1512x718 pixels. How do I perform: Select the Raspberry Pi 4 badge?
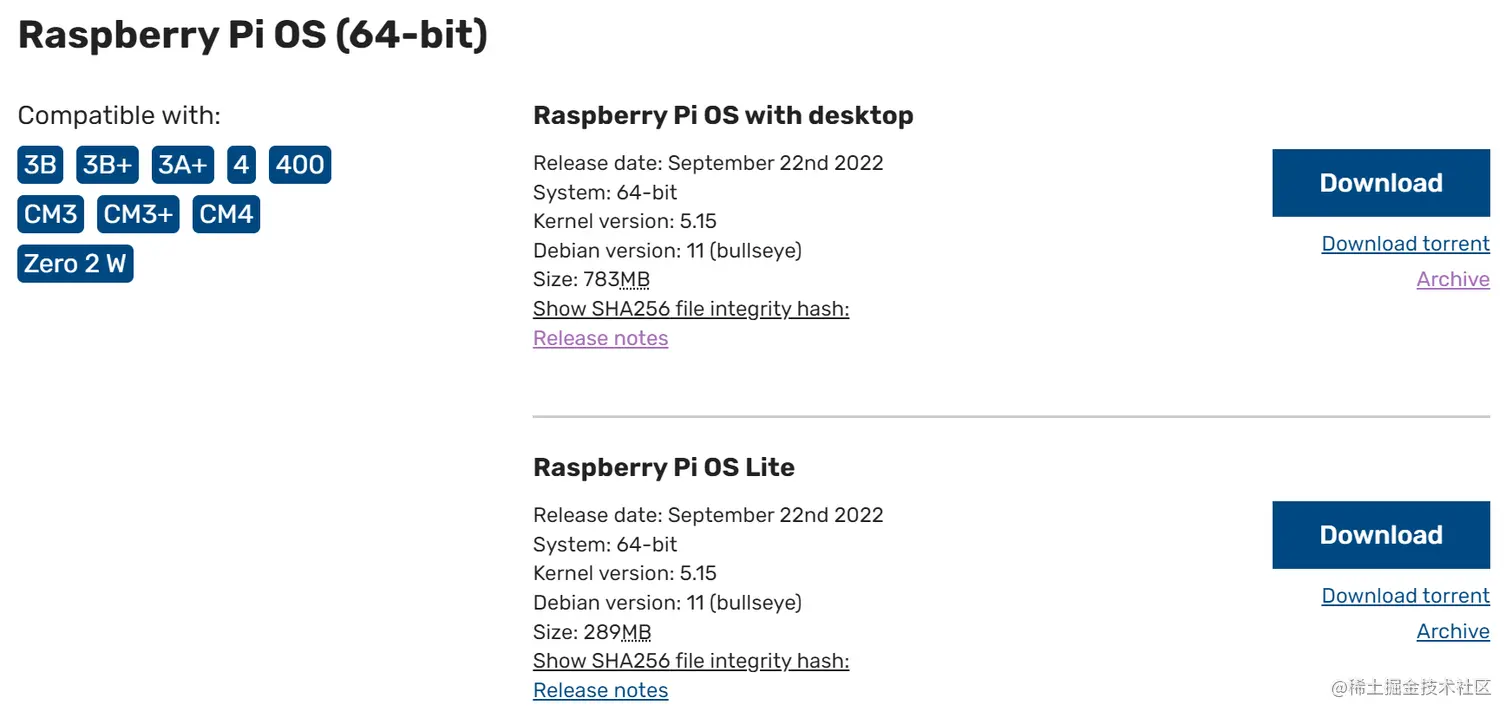pos(241,164)
